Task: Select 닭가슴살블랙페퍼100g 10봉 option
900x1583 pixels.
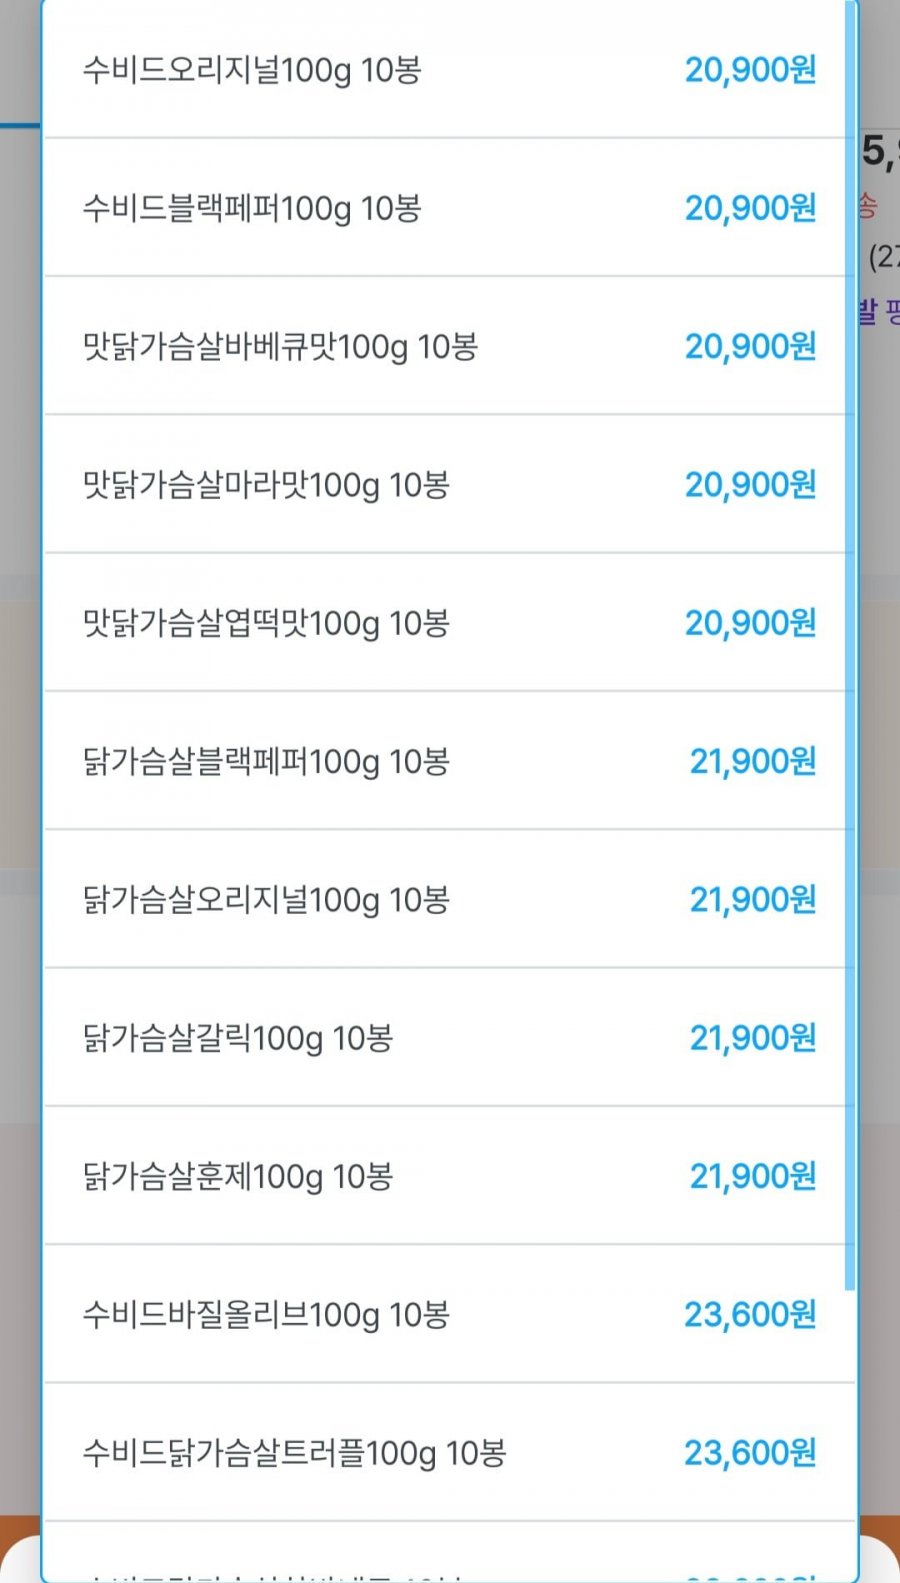Action: coord(266,762)
